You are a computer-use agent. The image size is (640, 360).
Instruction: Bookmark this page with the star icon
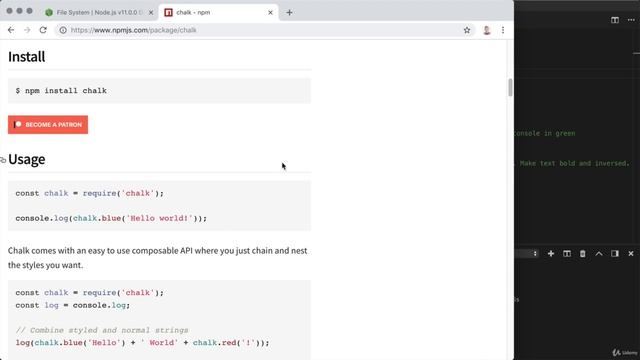point(467,30)
